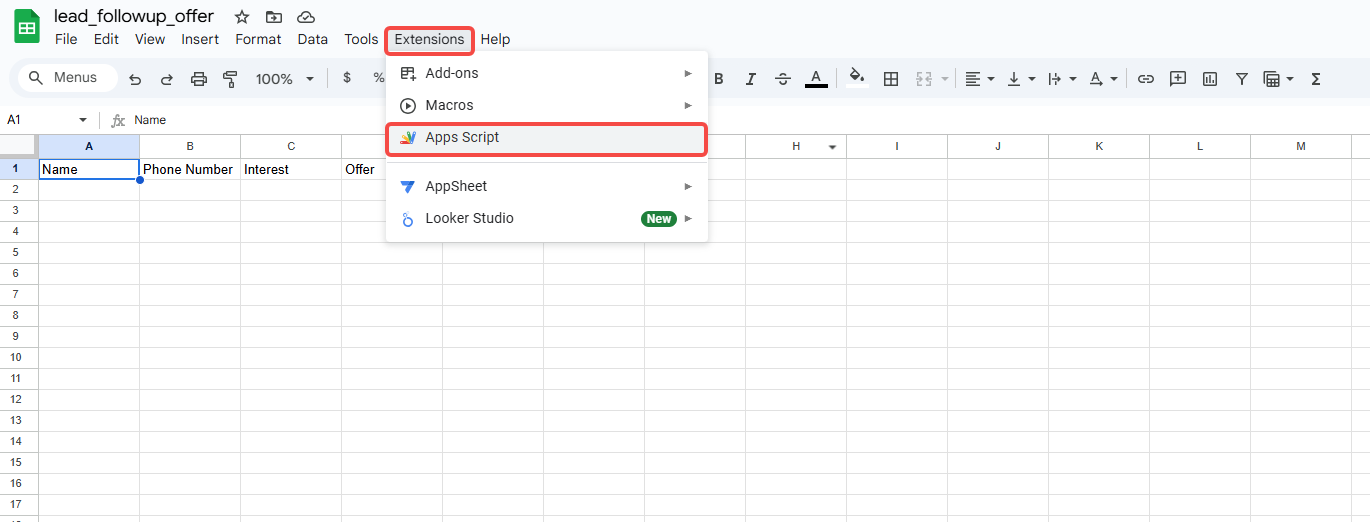The width and height of the screenshot is (1370, 522).
Task: Click the name box showing A1
Action: tap(40, 120)
